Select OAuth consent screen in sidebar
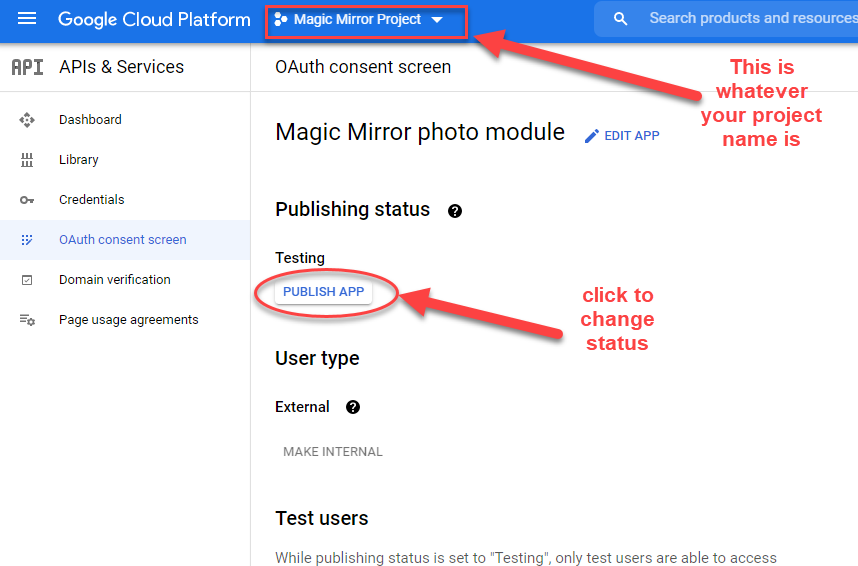Screen dimensions: 858x566 tap(125, 240)
